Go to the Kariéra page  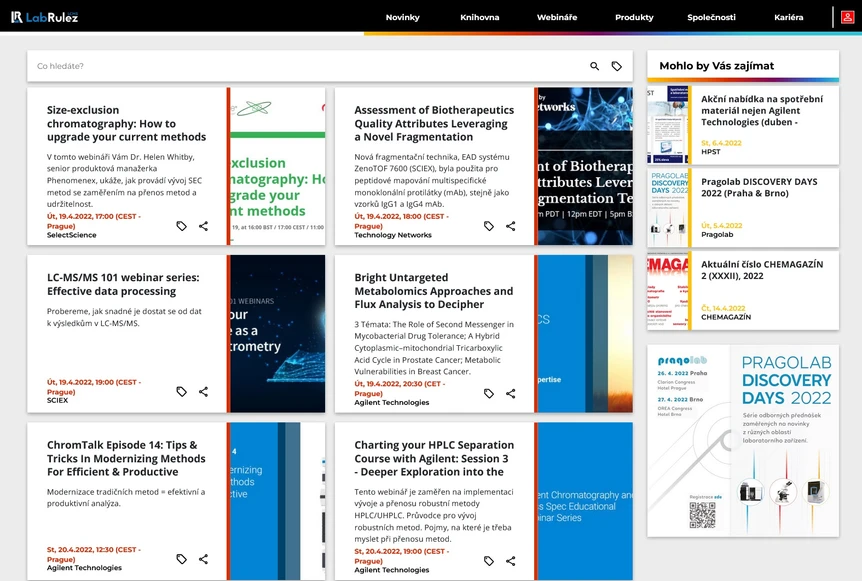click(x=788, y=17)
